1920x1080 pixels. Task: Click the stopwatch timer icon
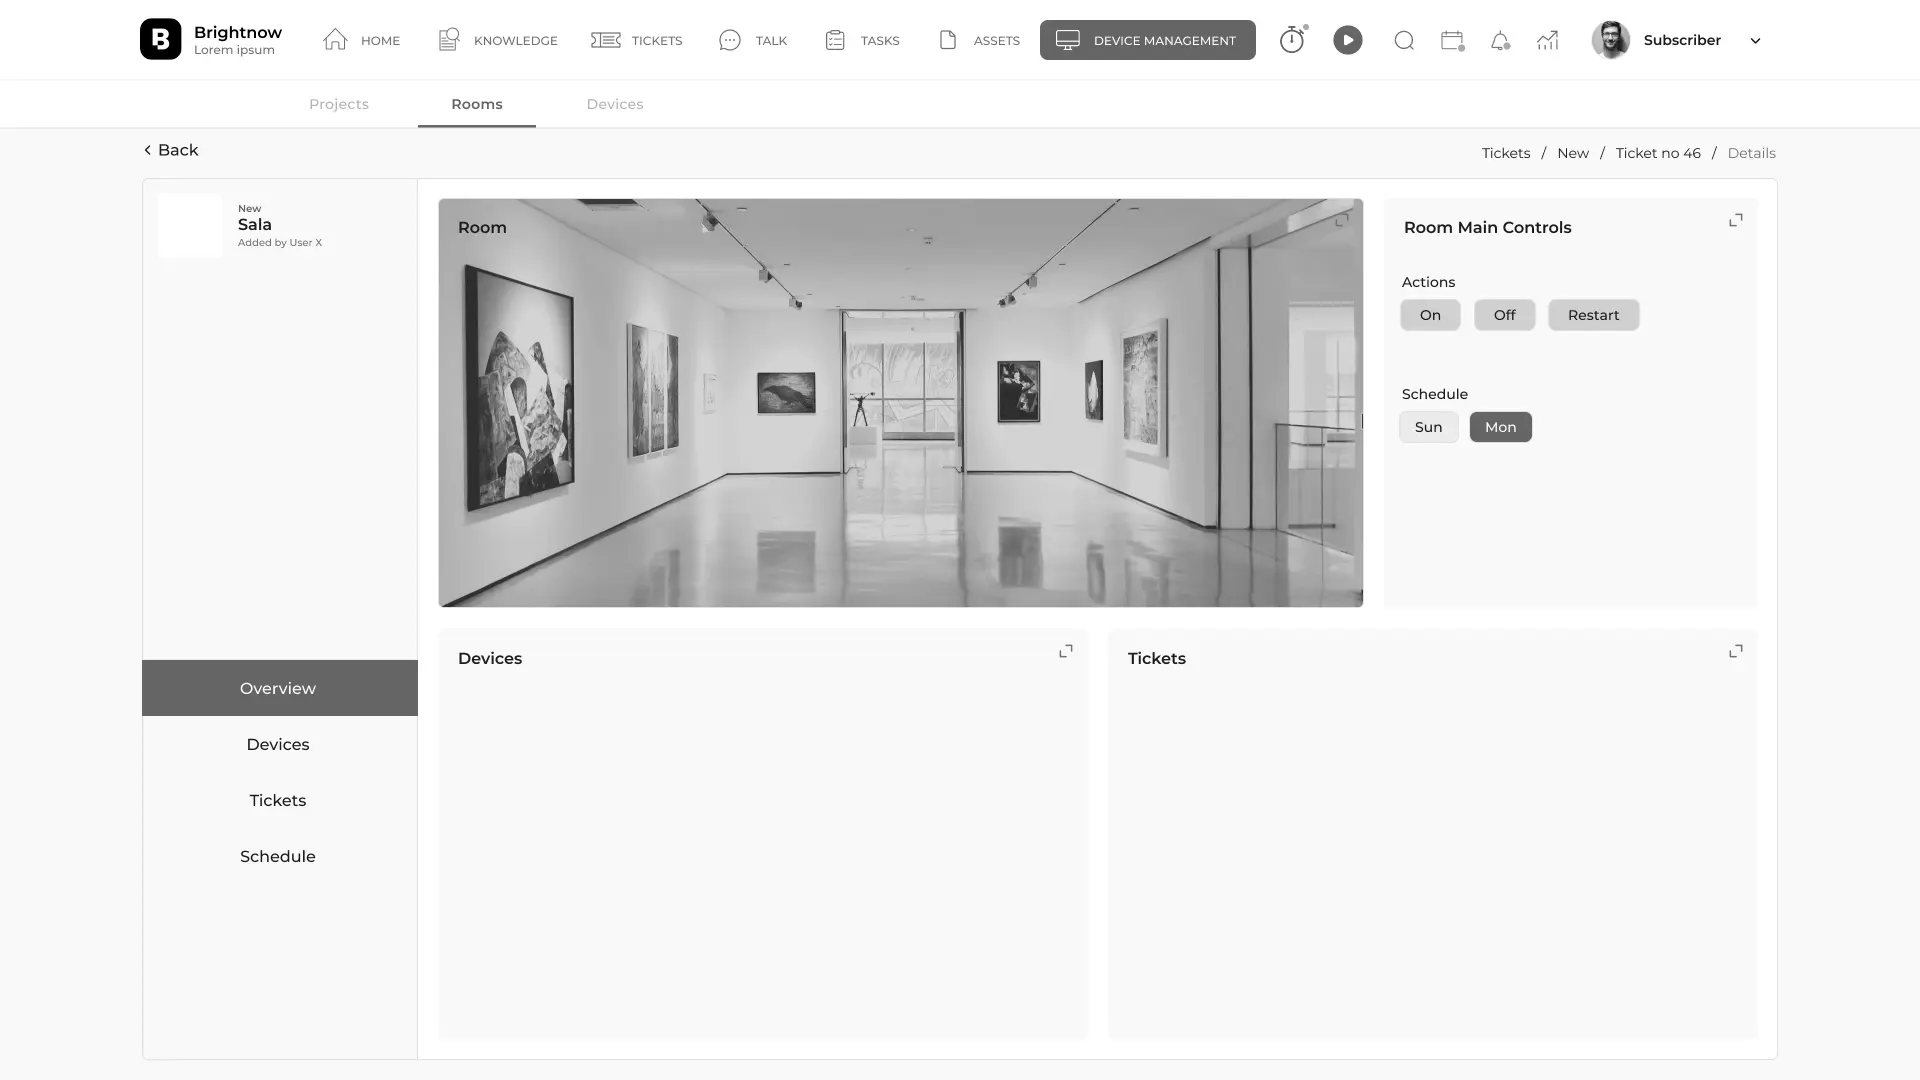pyautogui.click(x=1292, y=40)
